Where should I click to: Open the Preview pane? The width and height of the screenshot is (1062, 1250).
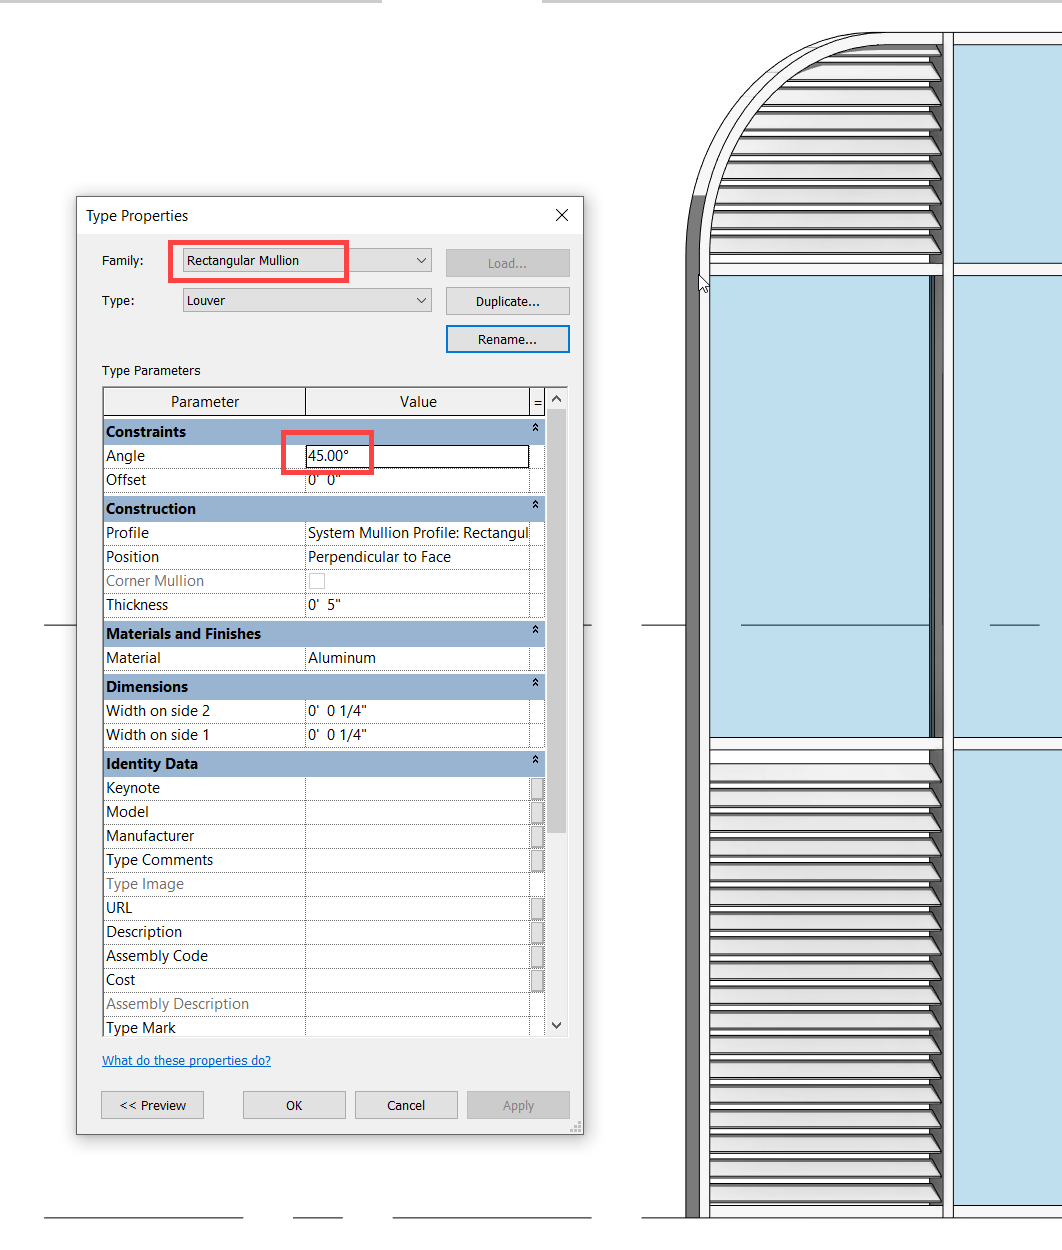coord(152,1105)
